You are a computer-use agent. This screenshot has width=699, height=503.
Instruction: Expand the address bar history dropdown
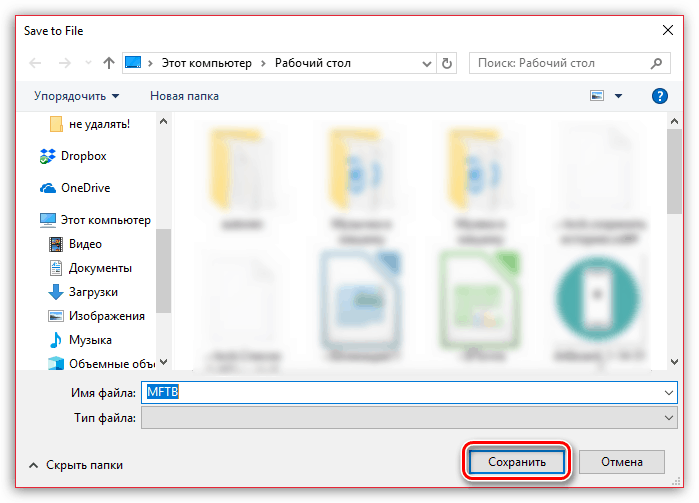[x=427, y=64]
